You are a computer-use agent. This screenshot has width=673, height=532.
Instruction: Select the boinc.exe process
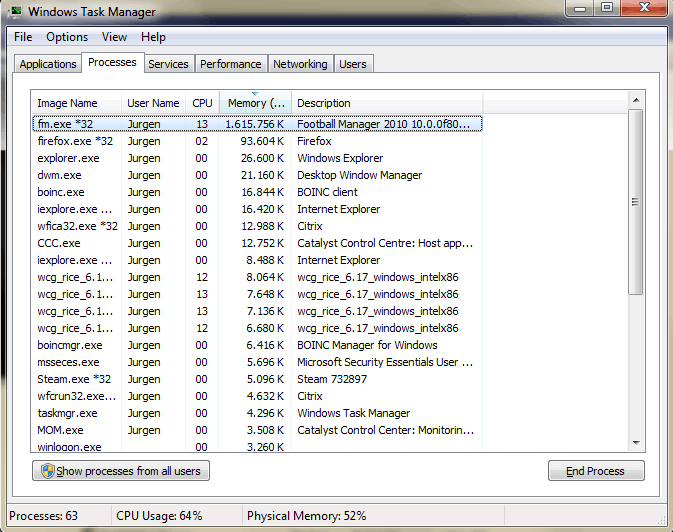click(257, 192)
